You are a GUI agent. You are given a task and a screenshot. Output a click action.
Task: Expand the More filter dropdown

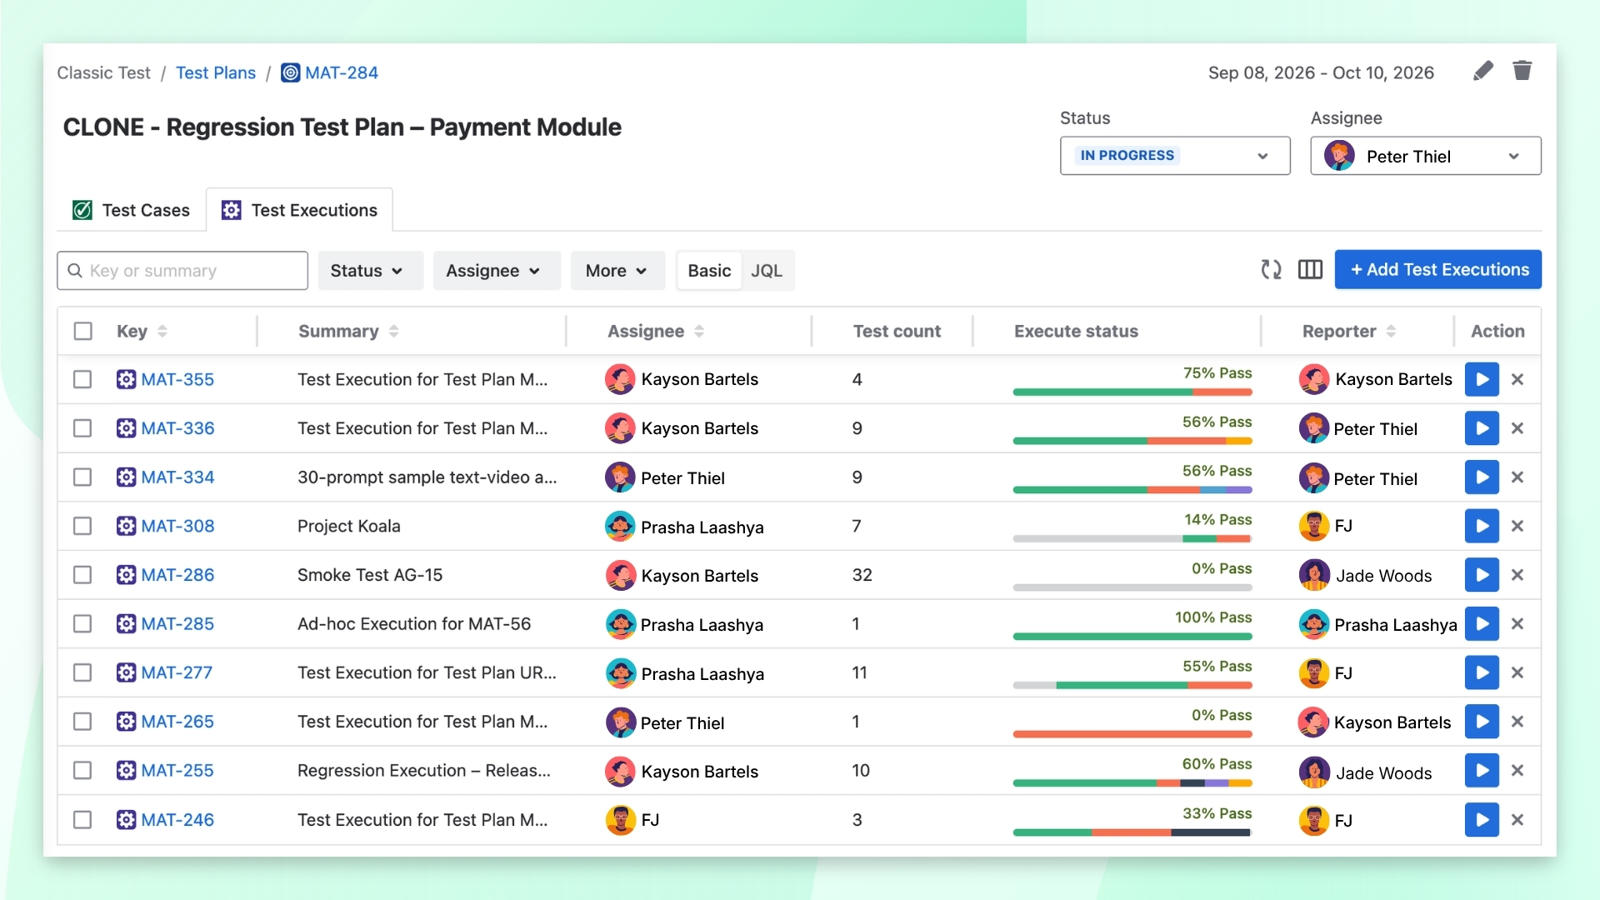617,271
